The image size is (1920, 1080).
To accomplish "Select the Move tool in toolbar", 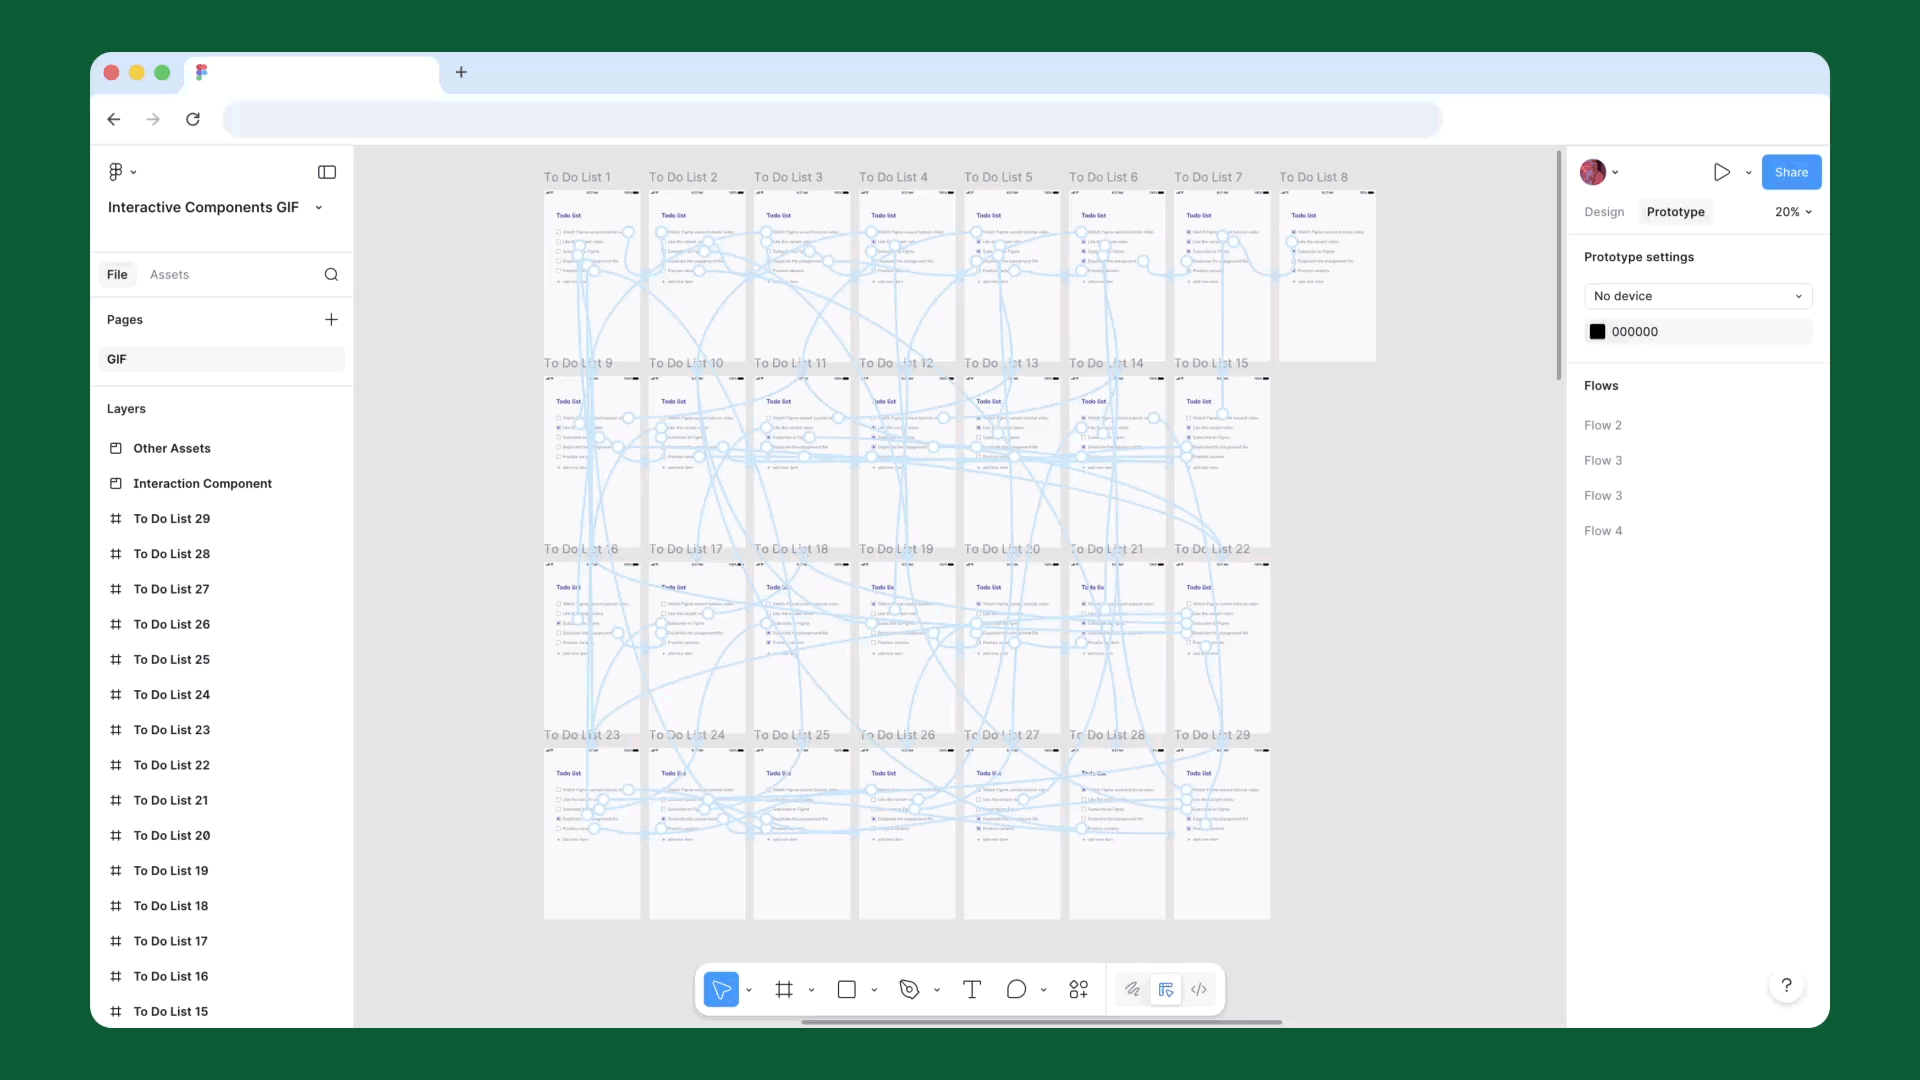I will 720,989.
